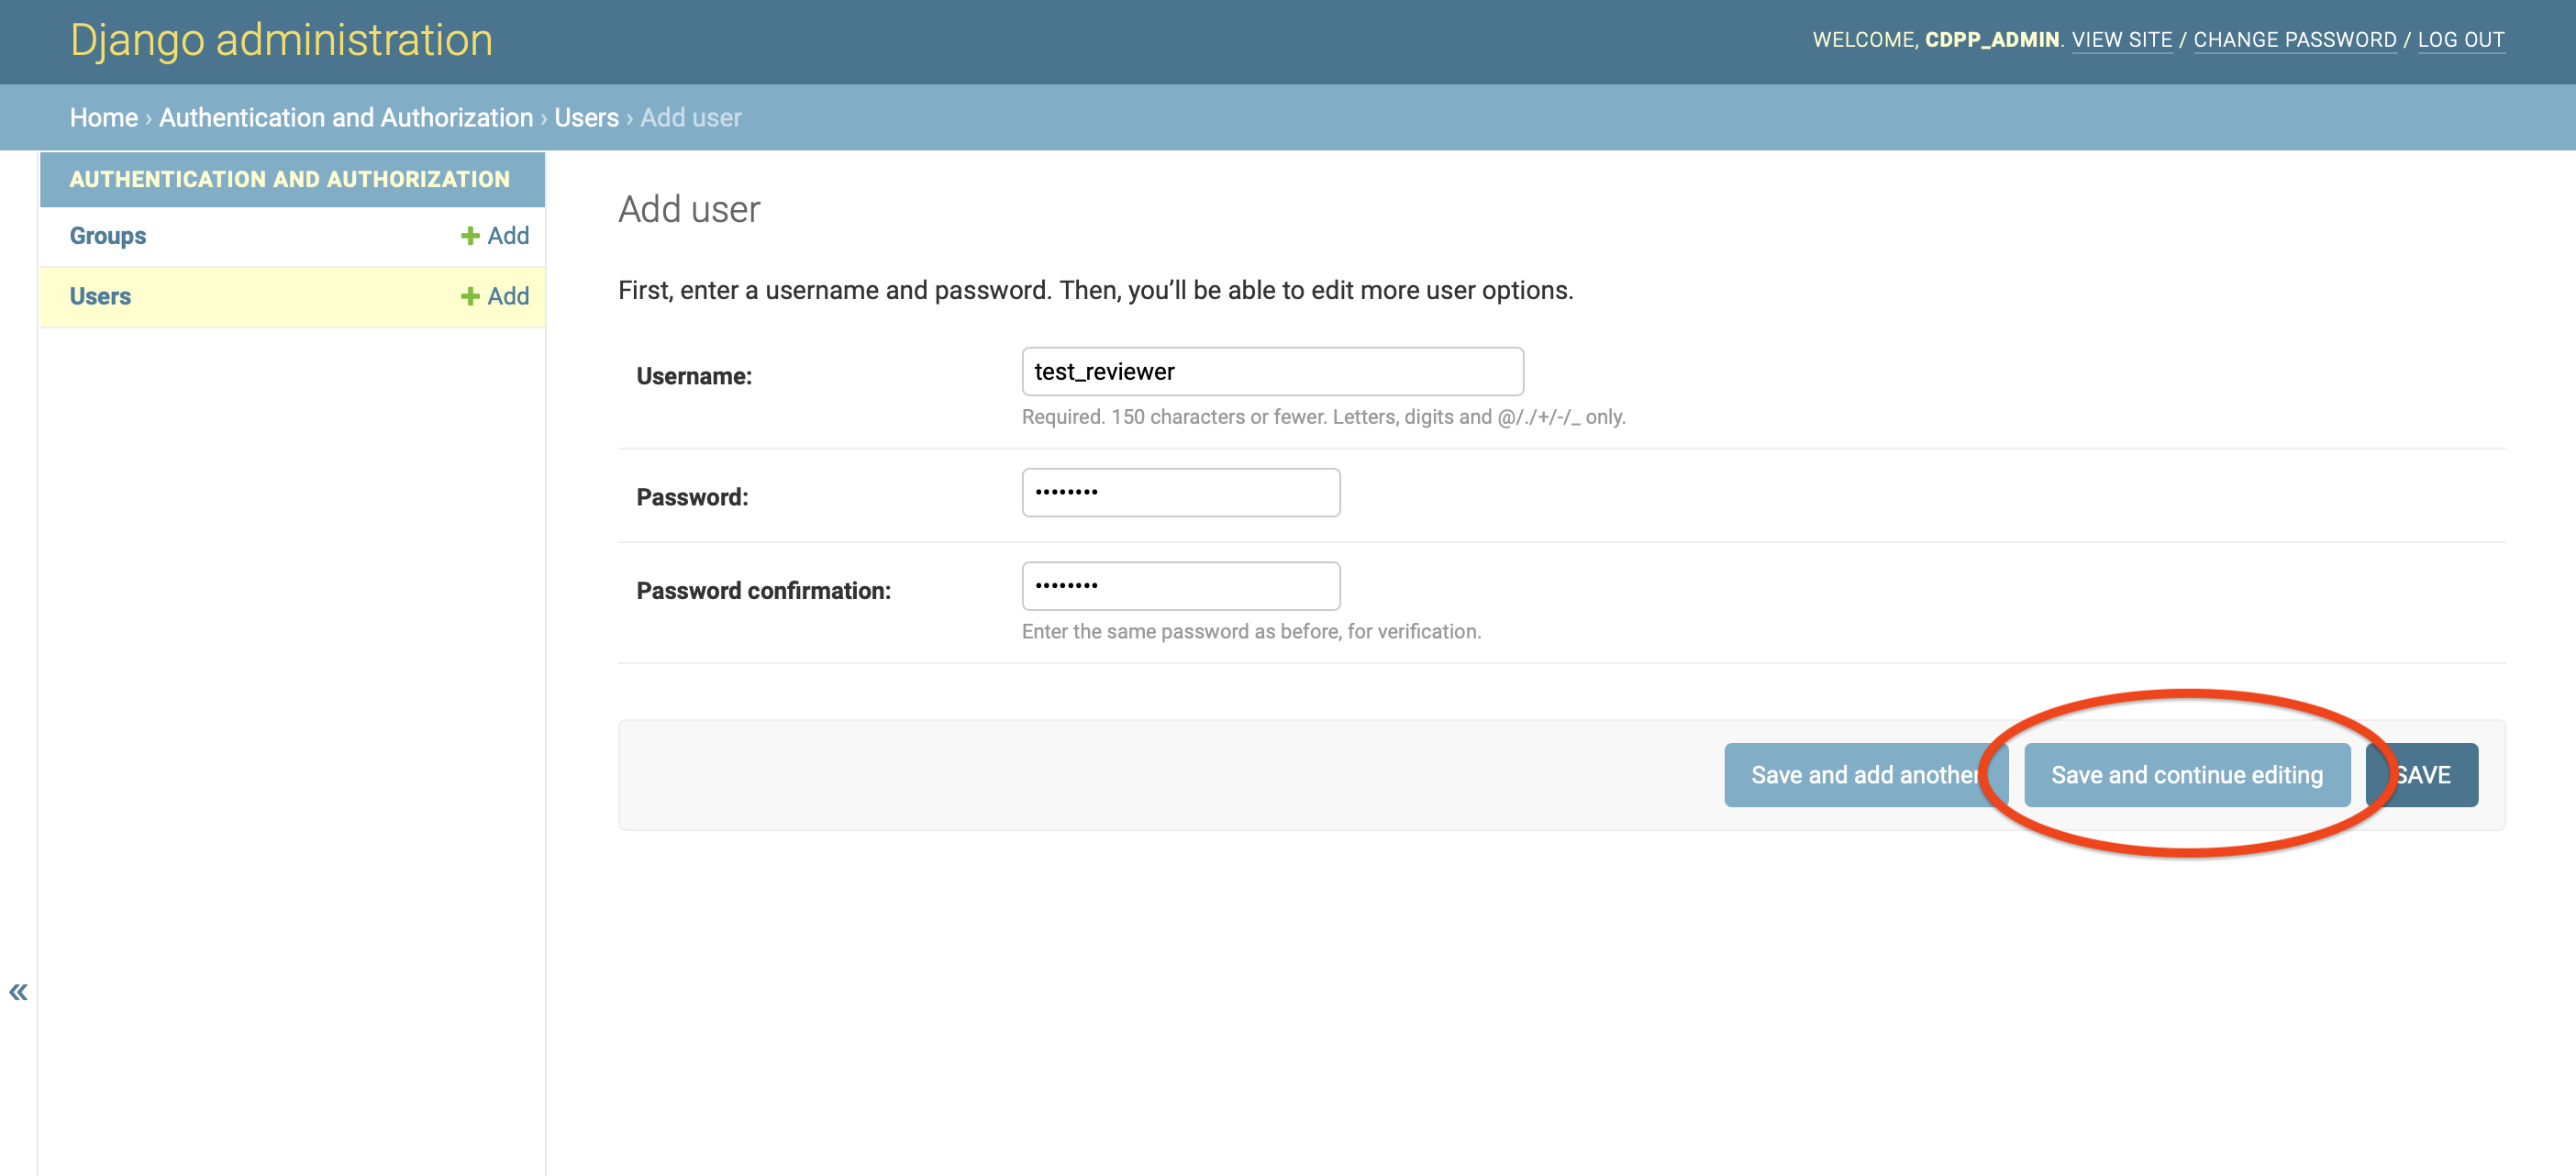Click the 'Required. 150 characters or fewer' help text
2576x1176 pixels.
click(1324, 417)
